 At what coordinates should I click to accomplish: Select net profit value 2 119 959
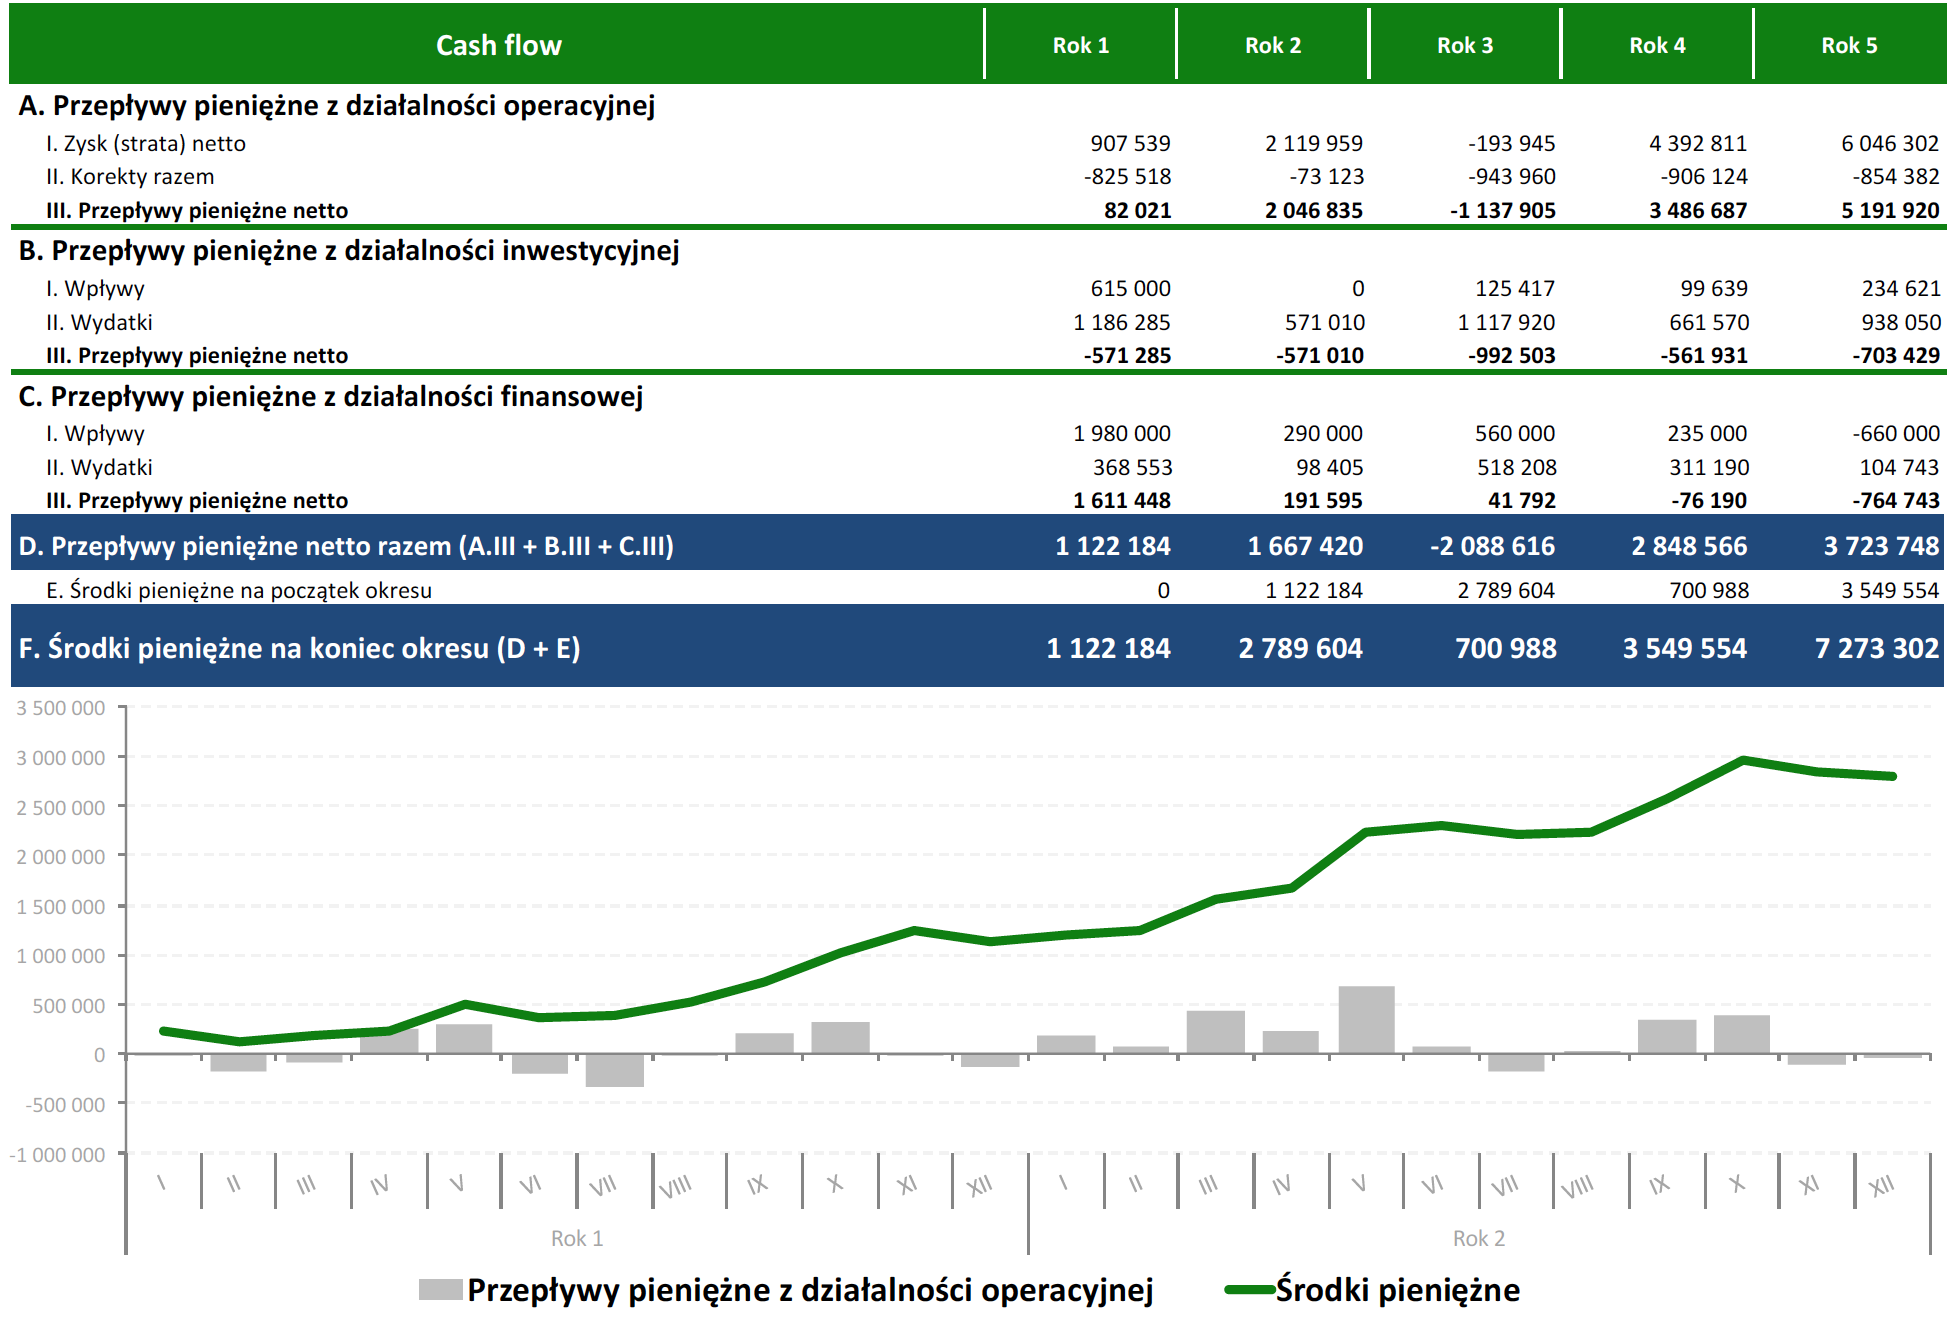pyautogui.click(x=1313, y=144)
